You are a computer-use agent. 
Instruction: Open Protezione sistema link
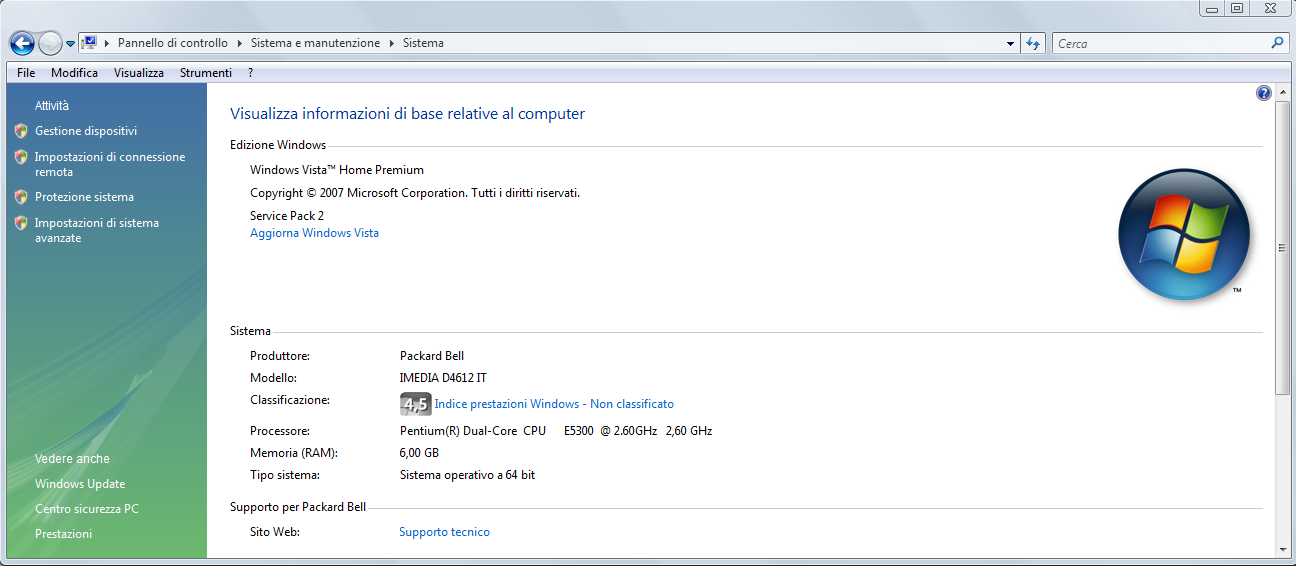tap(84, 197)
